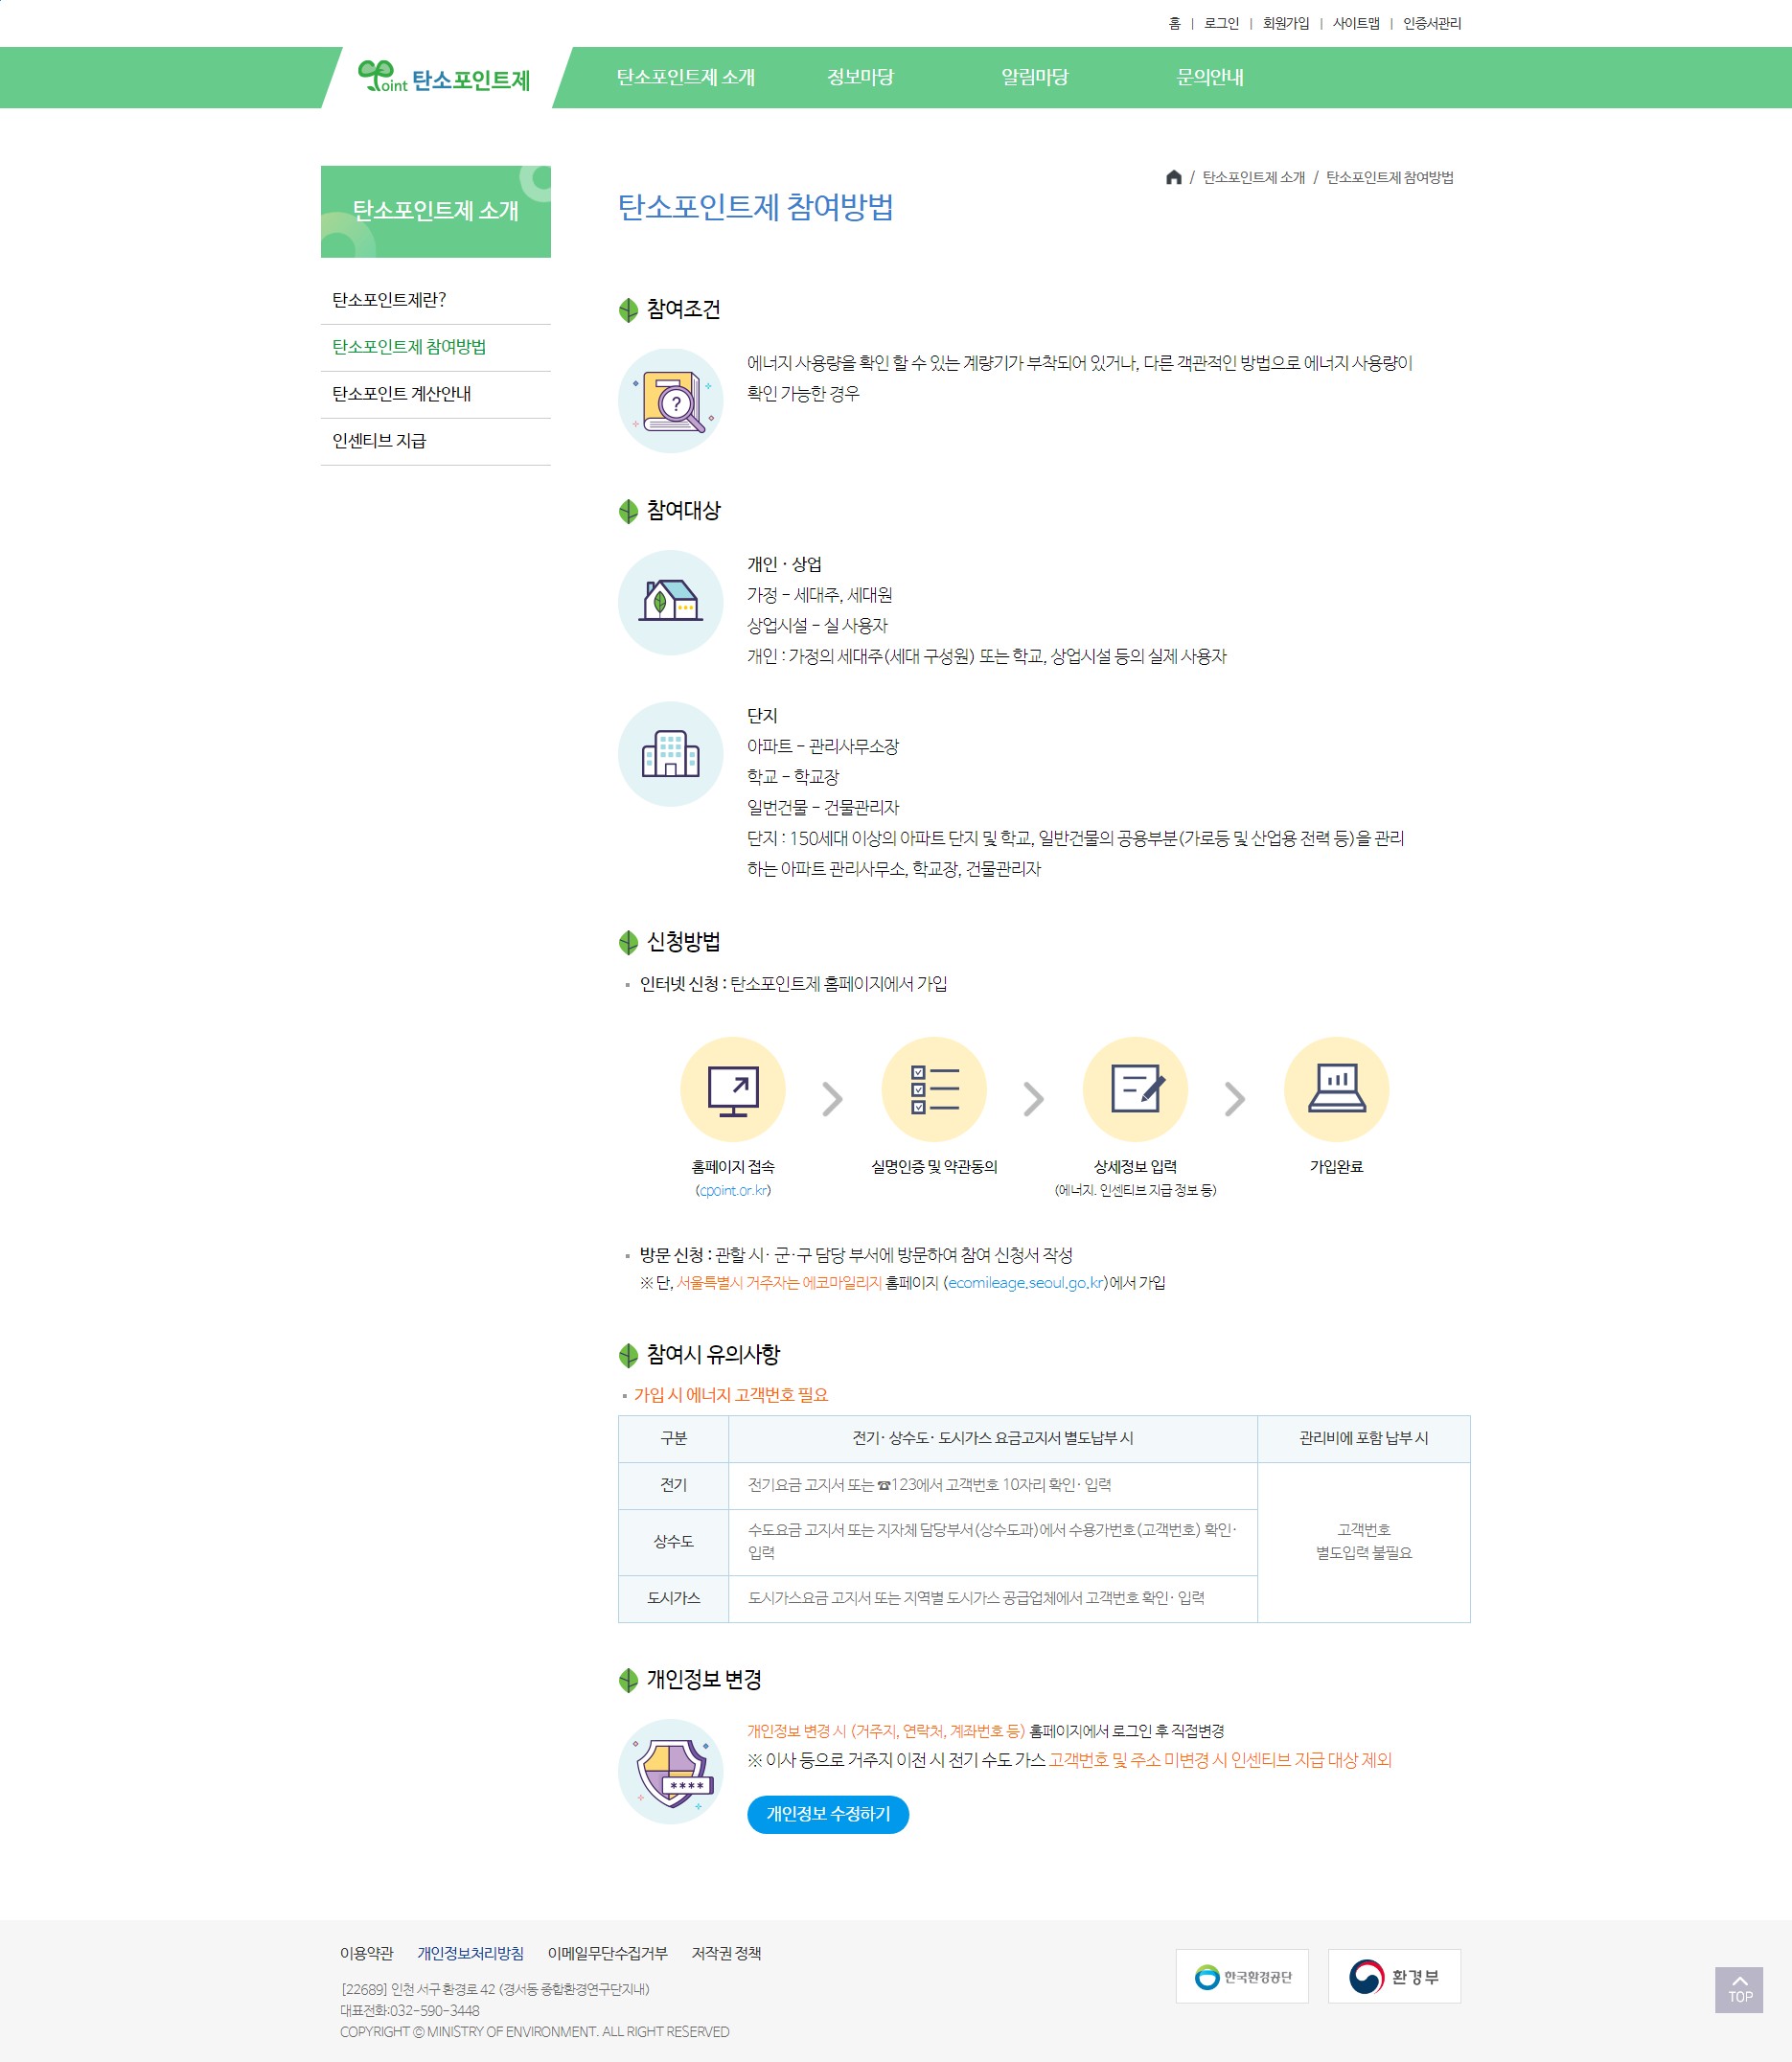The width and height of the screenshot is (1792, 2062).
Task: Click the 고객번호 별도입력 불필요 cell
Action: coord(1363,1542)
